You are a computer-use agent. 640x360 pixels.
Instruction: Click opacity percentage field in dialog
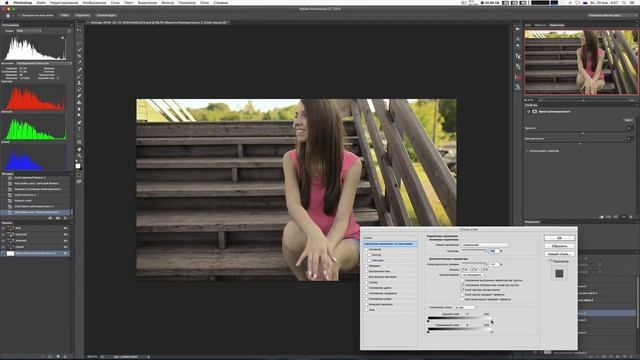pyautogui.click(x=494, y=251)
